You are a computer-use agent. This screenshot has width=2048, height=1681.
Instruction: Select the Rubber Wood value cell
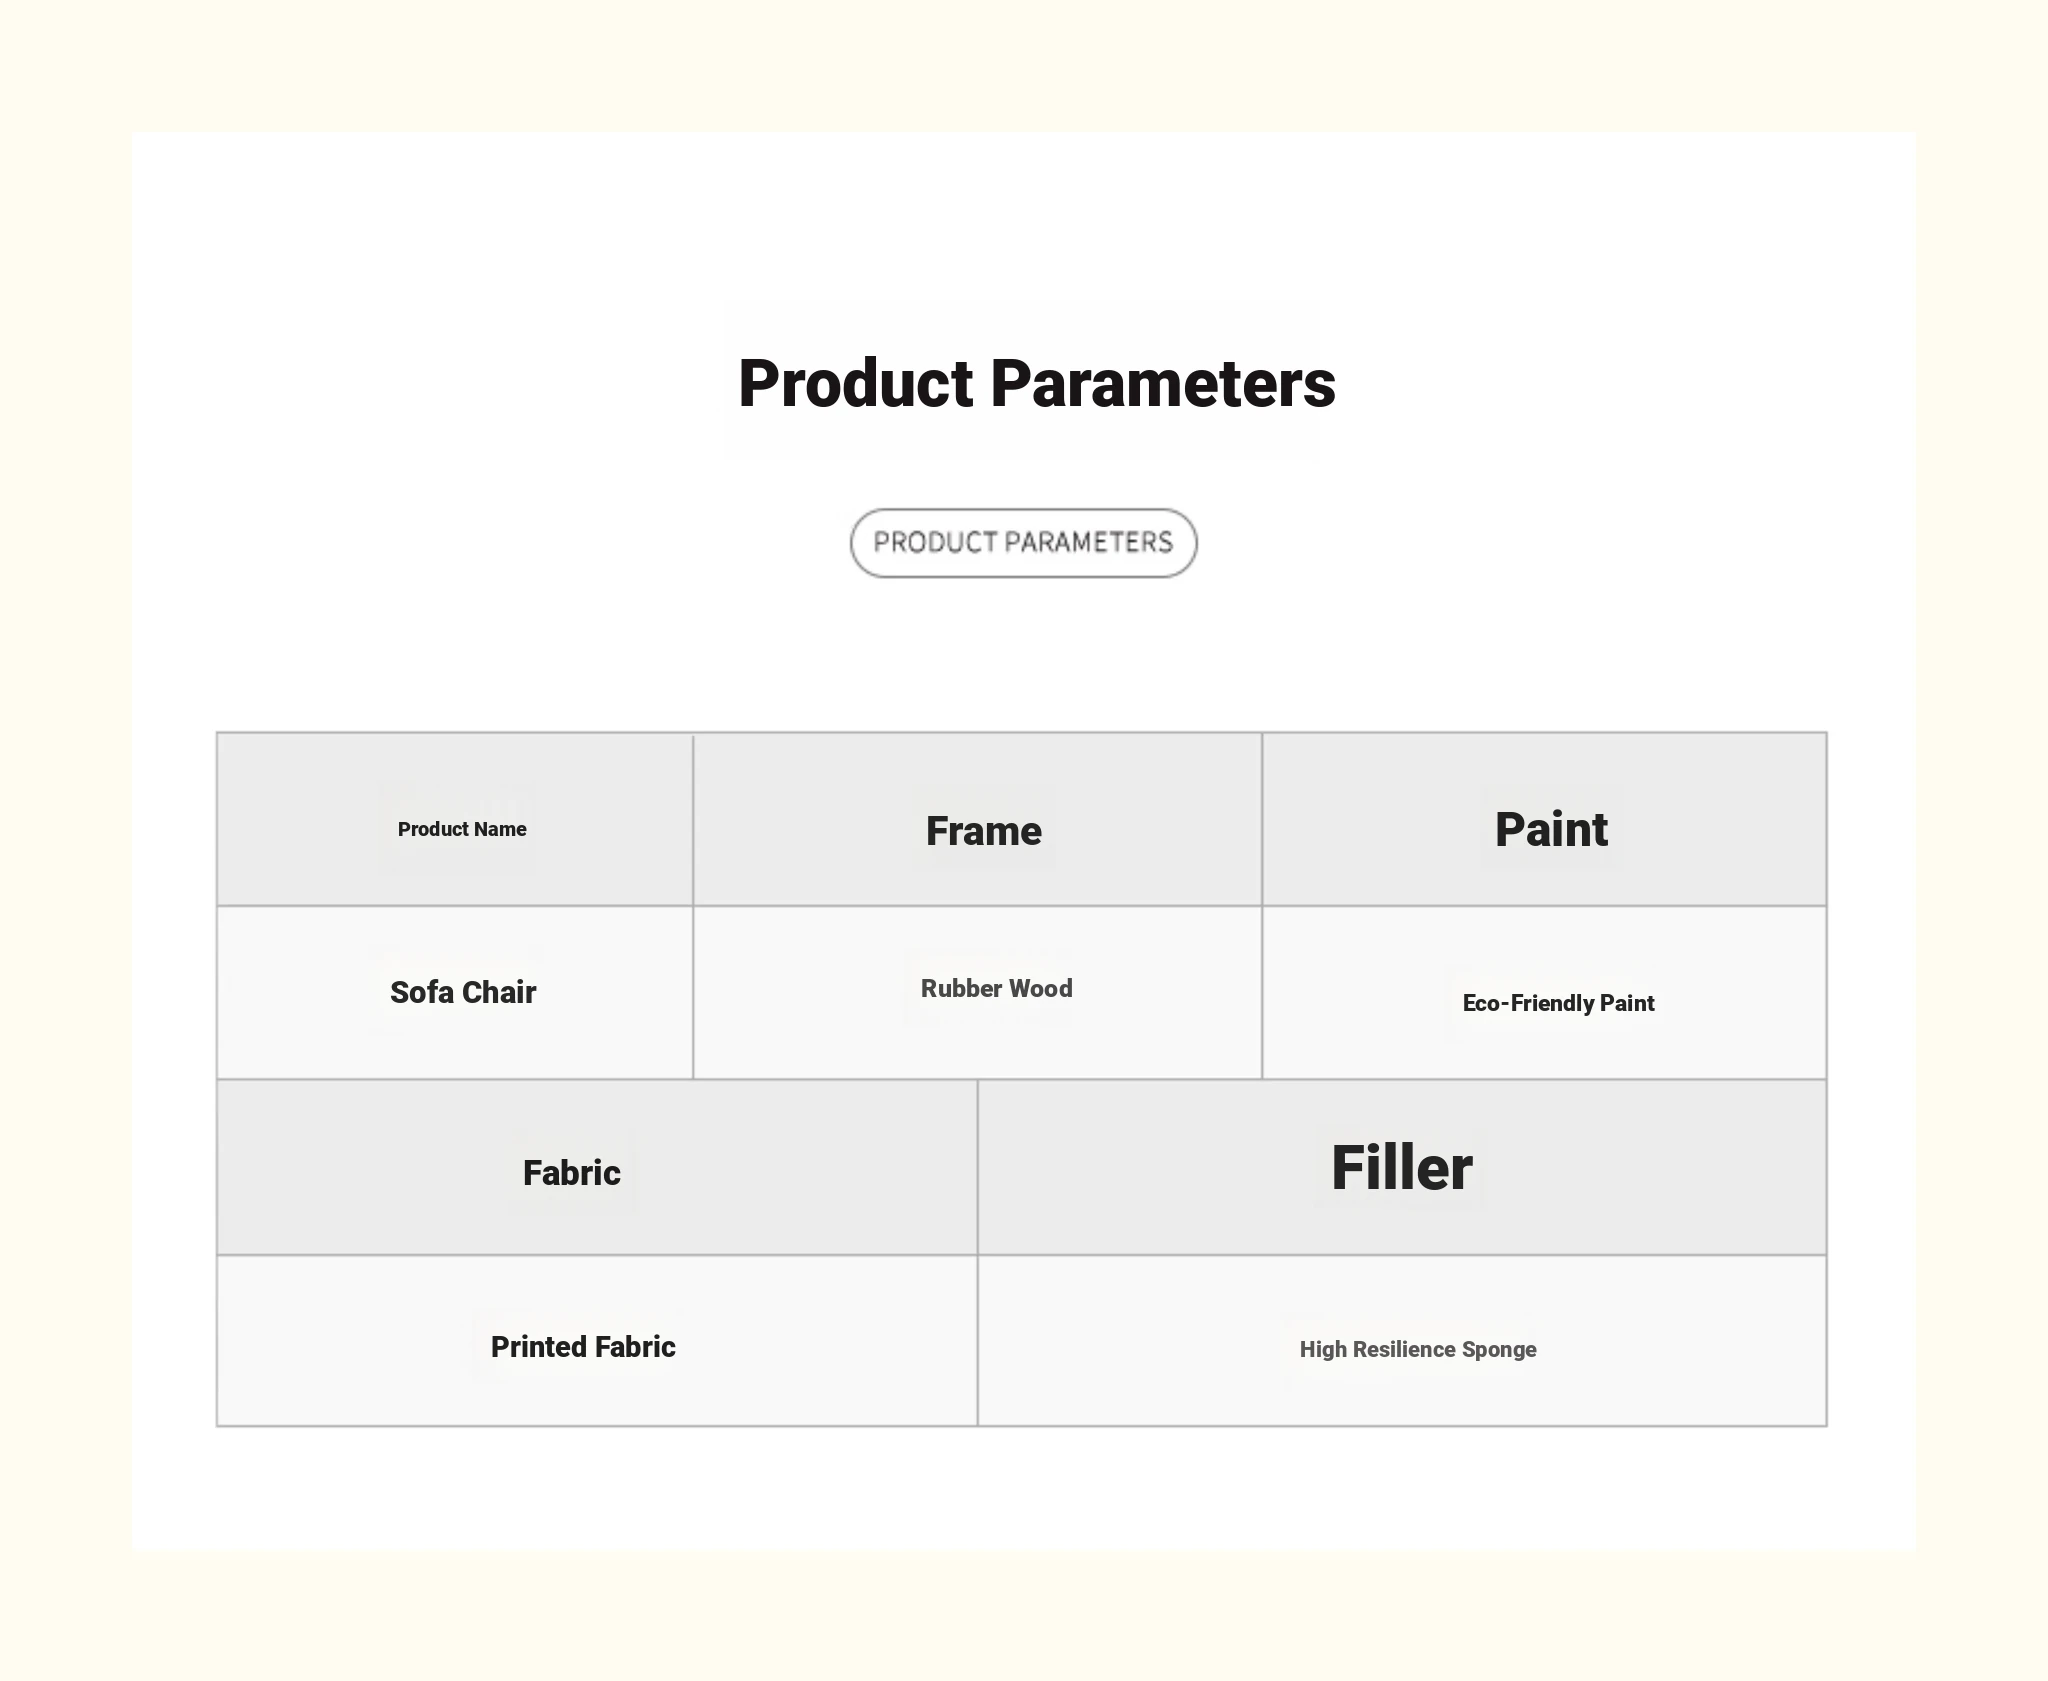(996, 989)
